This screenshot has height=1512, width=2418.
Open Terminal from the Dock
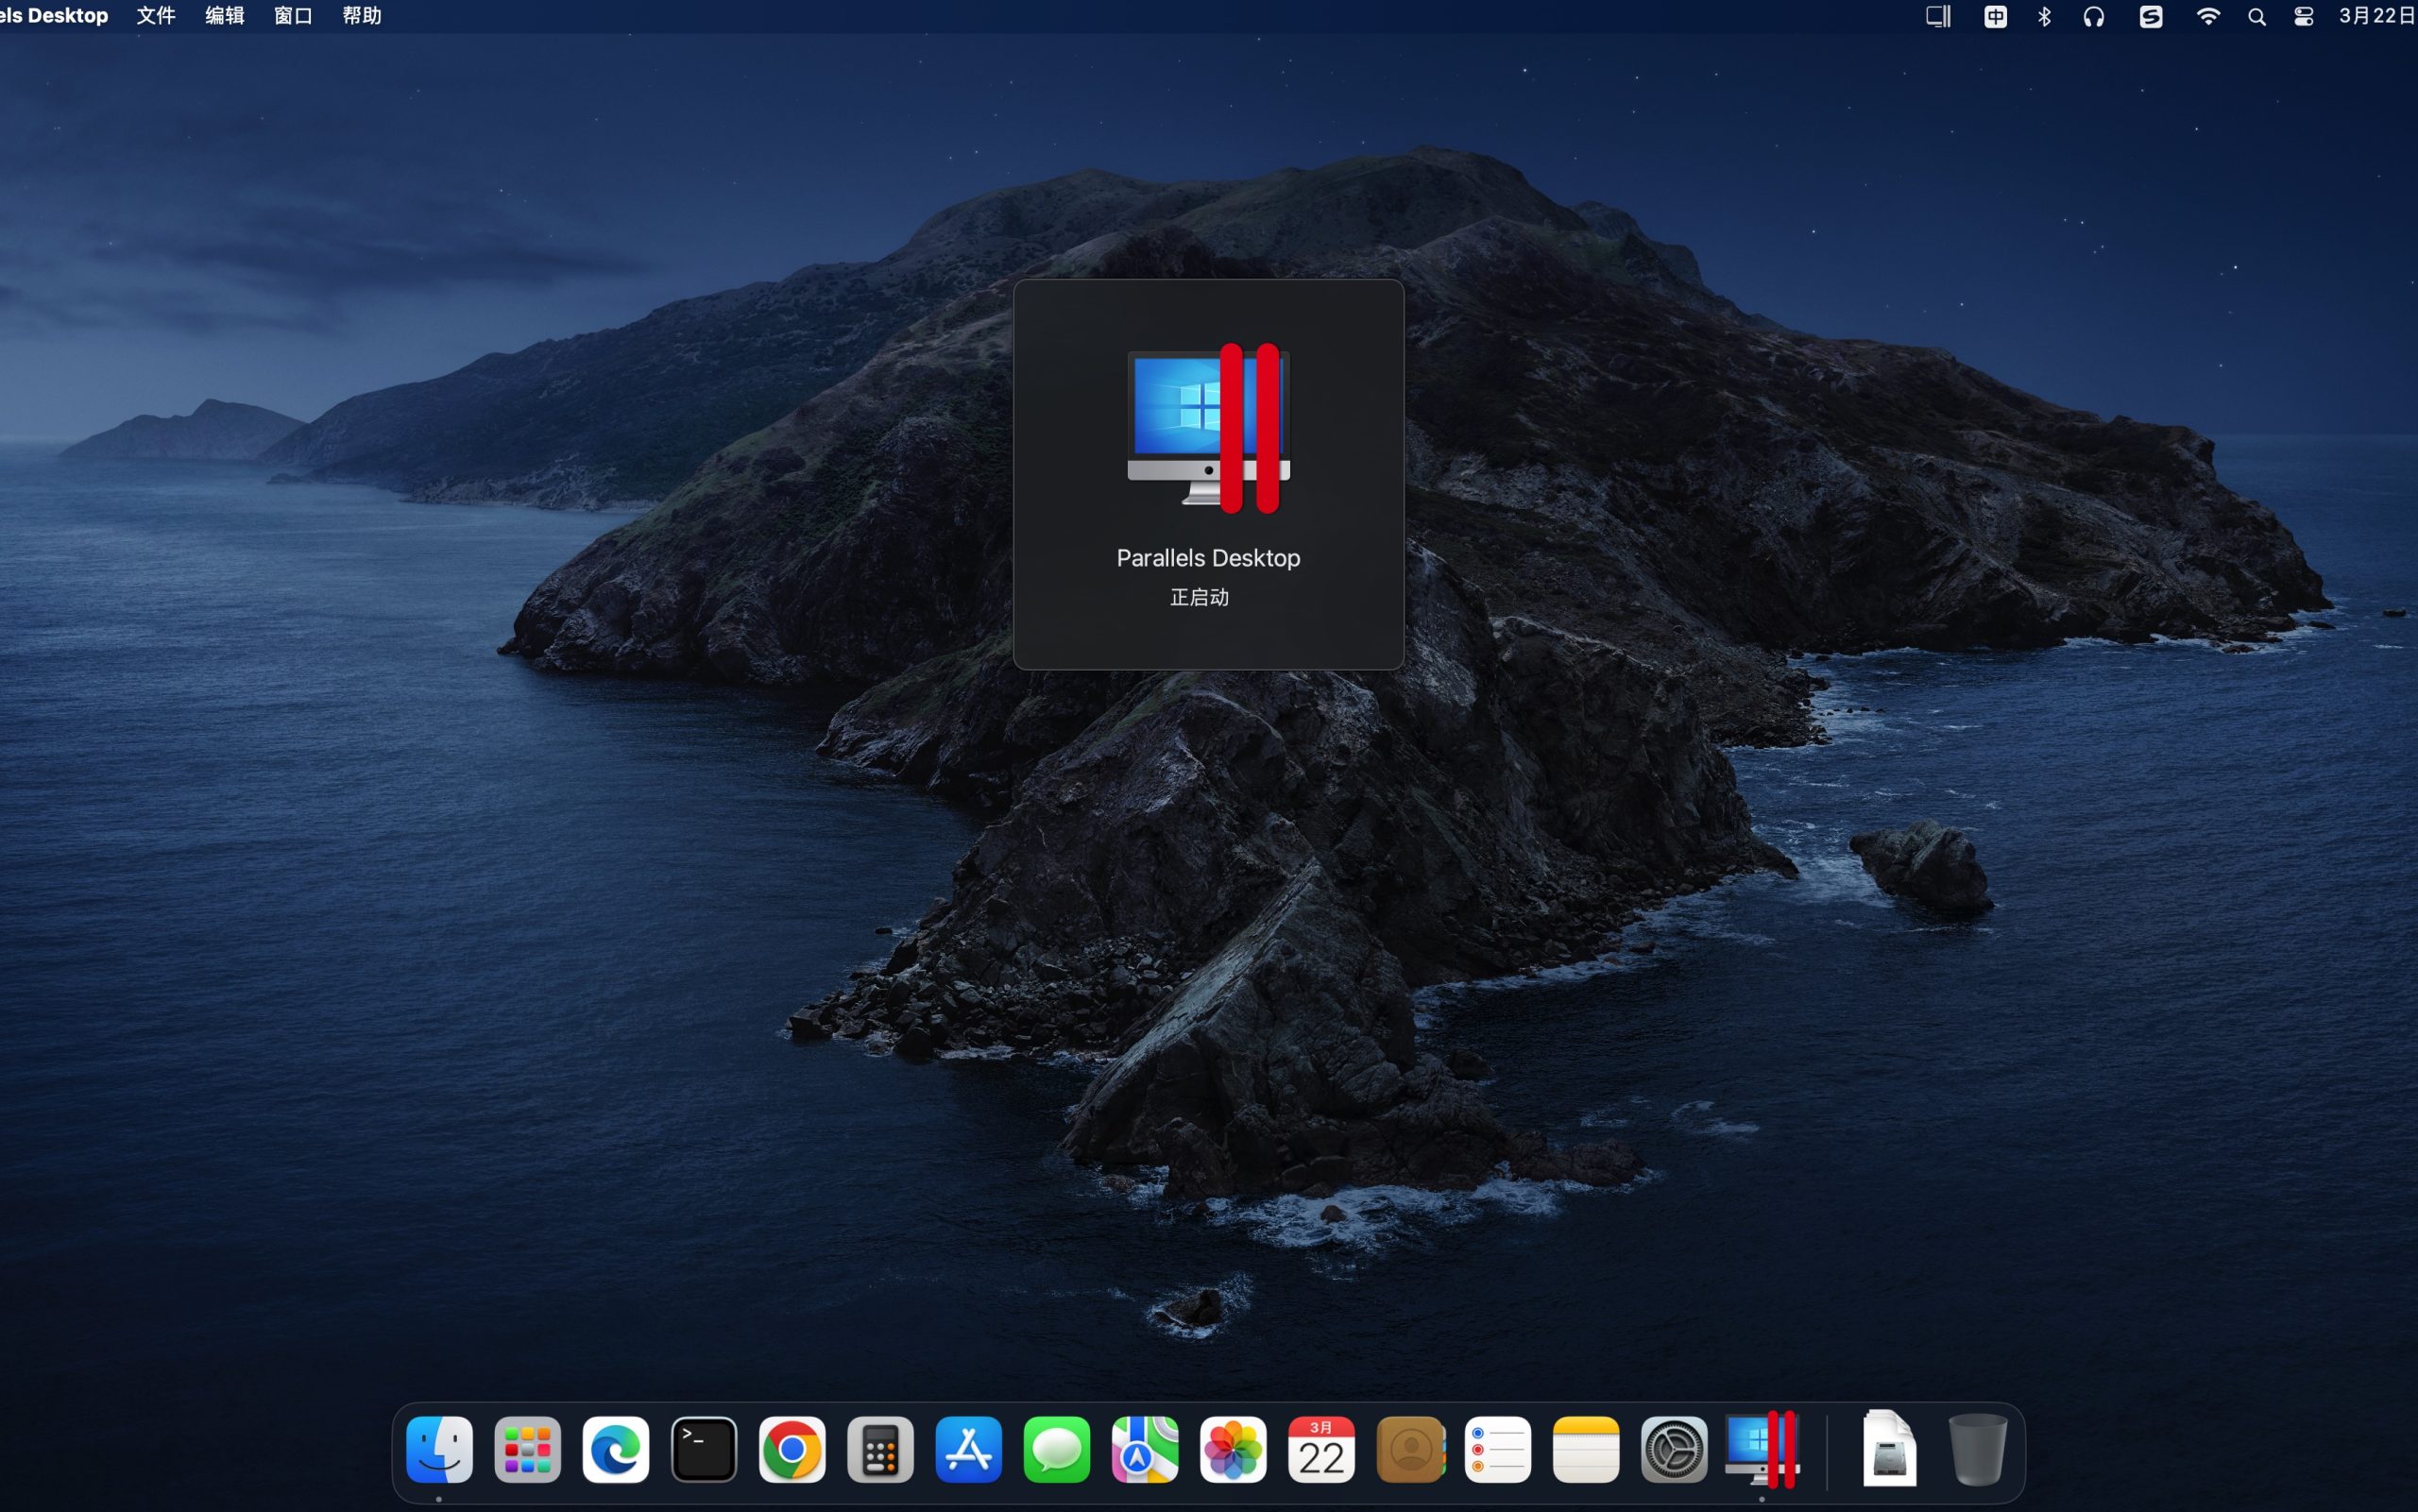pos(703,1449)
